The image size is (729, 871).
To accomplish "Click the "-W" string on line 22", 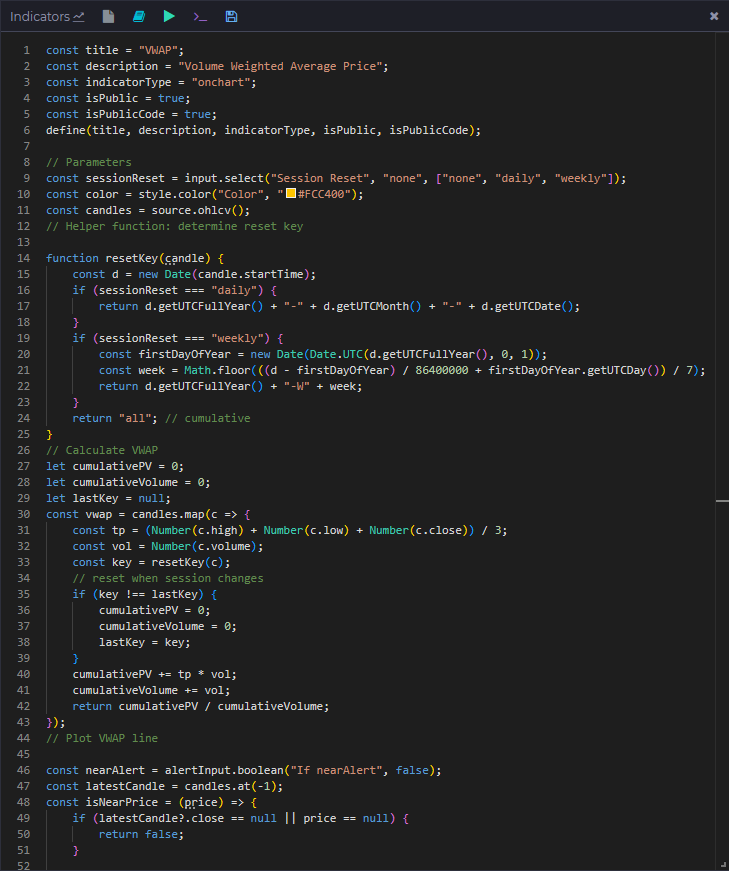I will pos(297,386).
